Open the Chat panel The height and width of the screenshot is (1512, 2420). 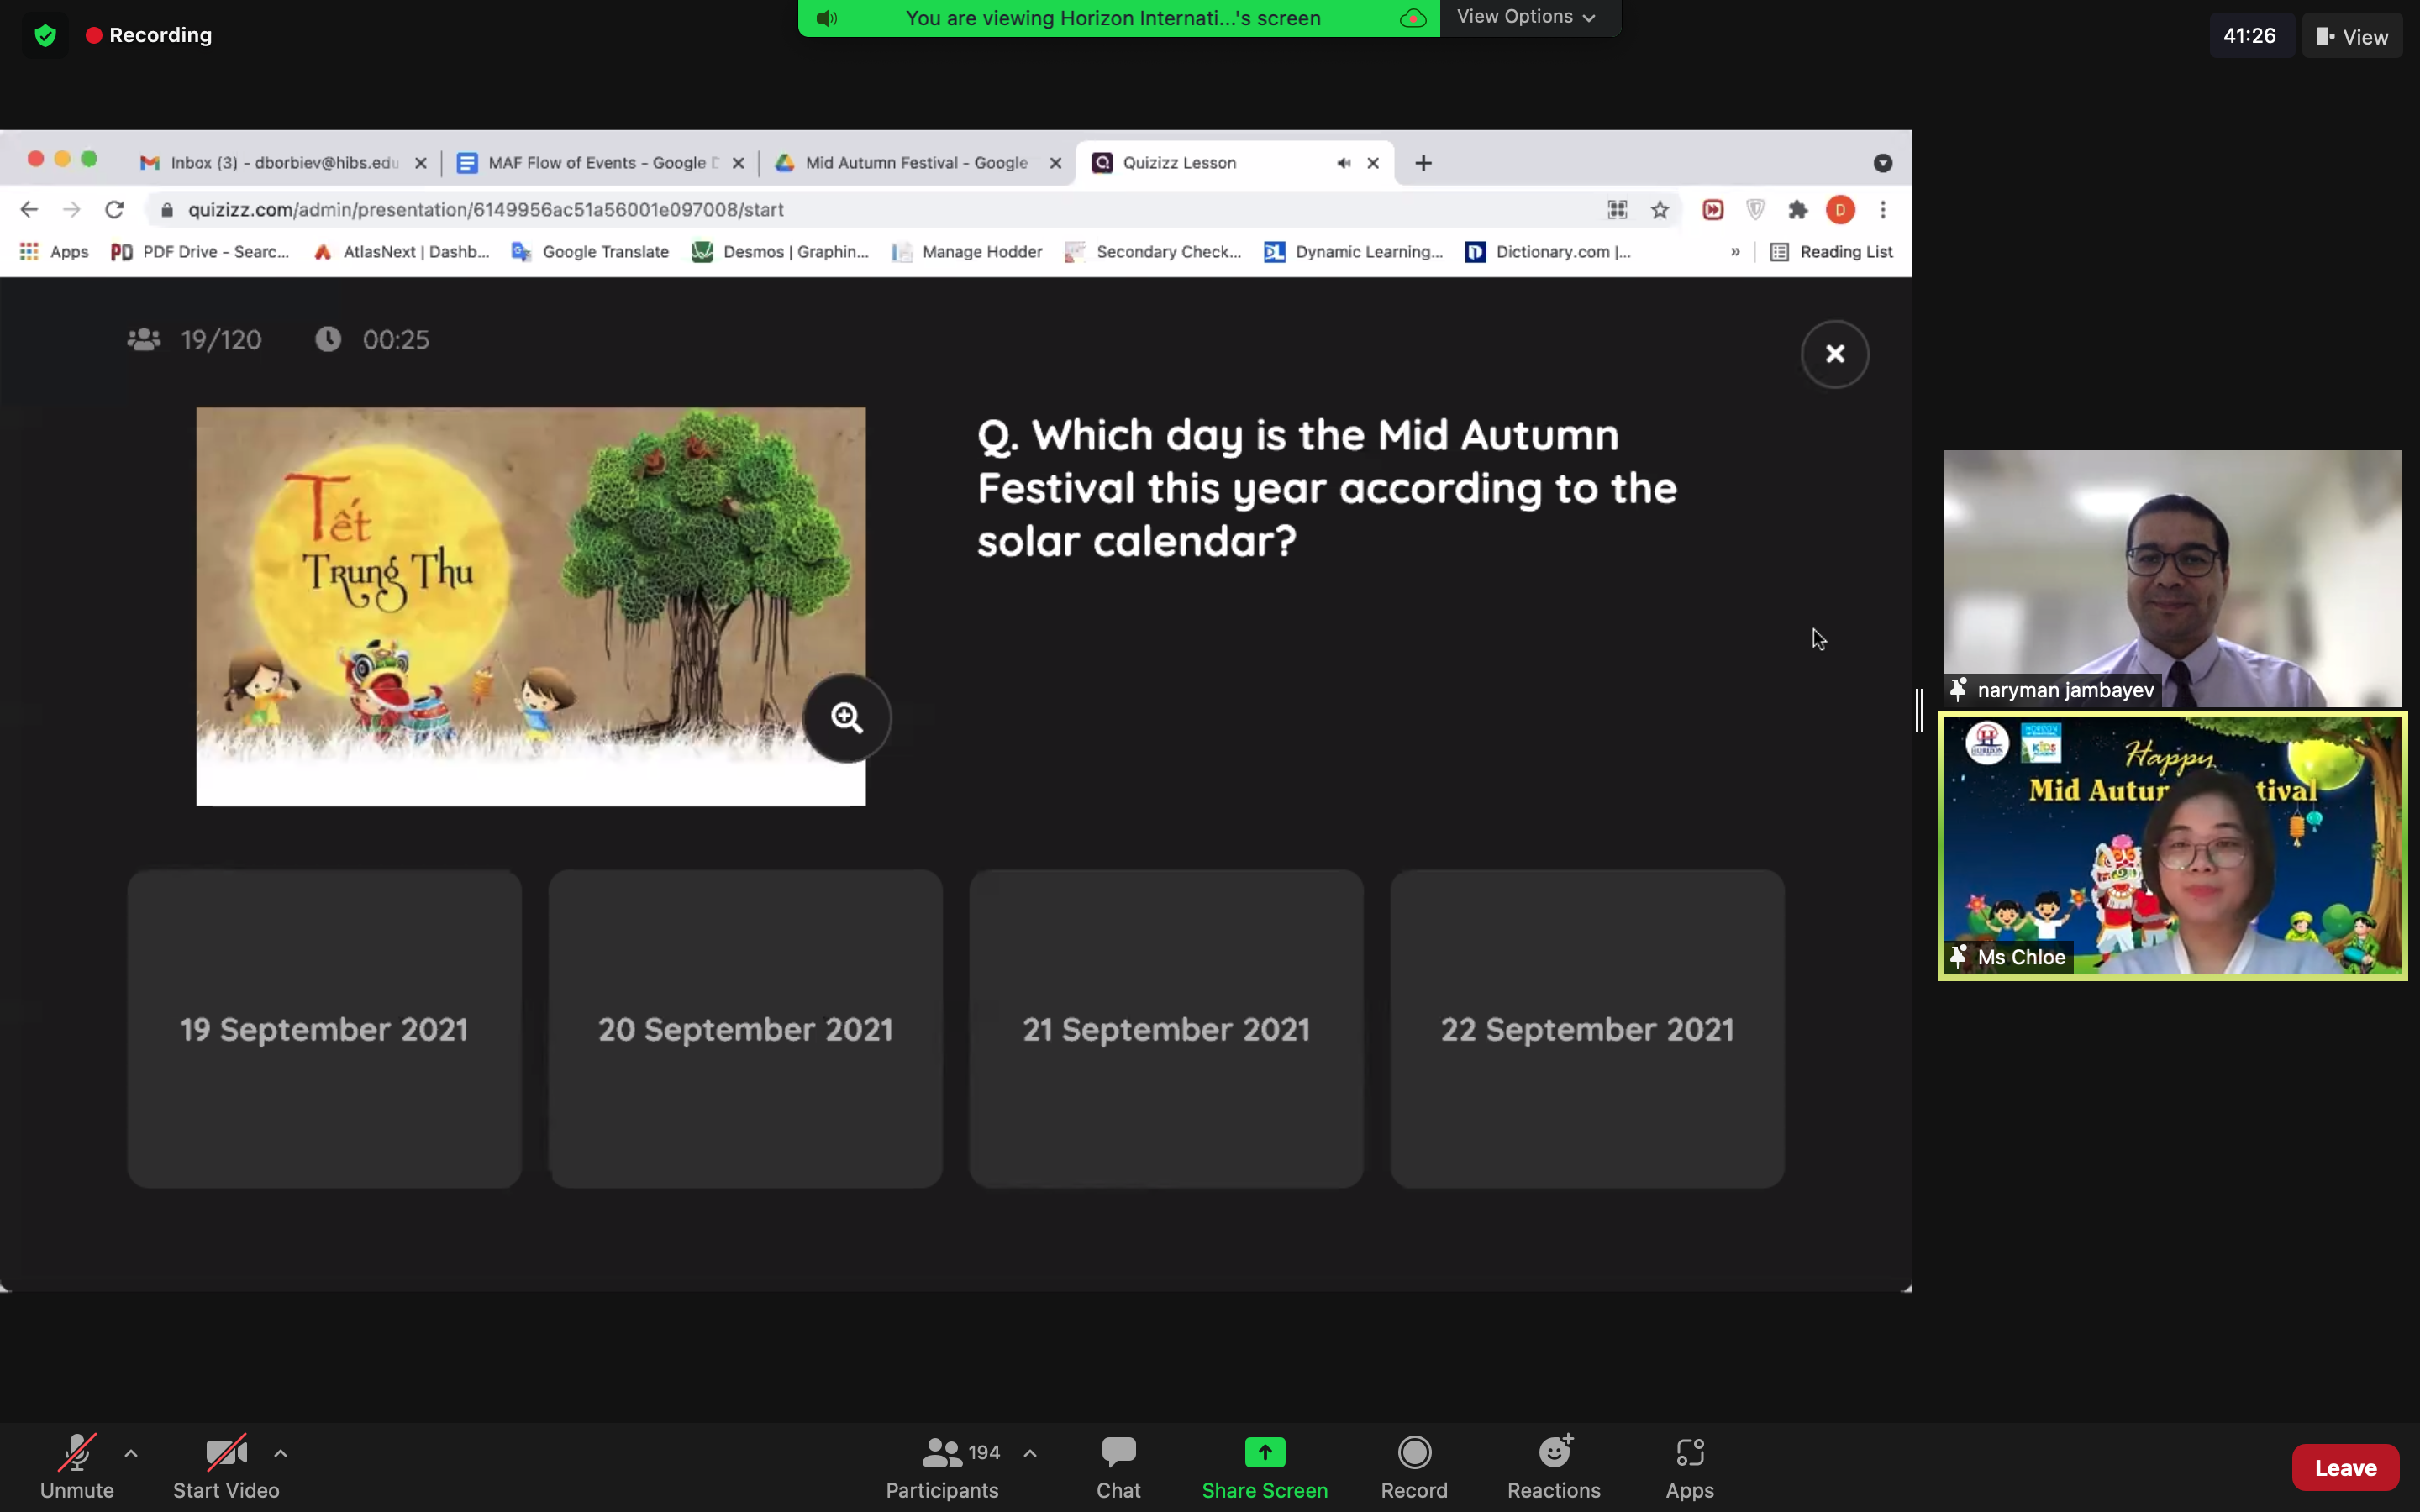1118,1466
